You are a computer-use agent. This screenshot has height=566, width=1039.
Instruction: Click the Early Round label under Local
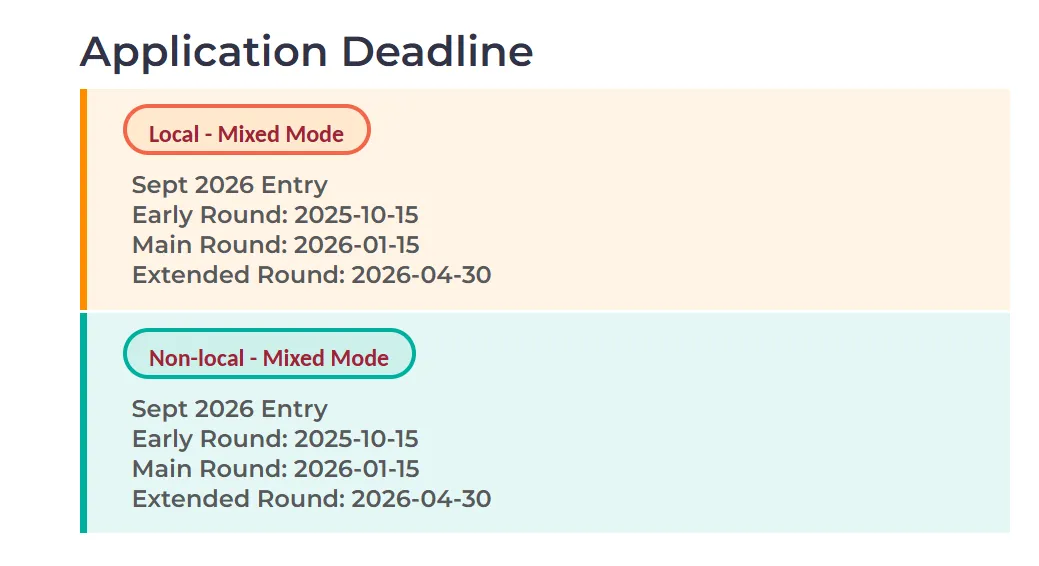pyautogui.click(x=209, y=215)
